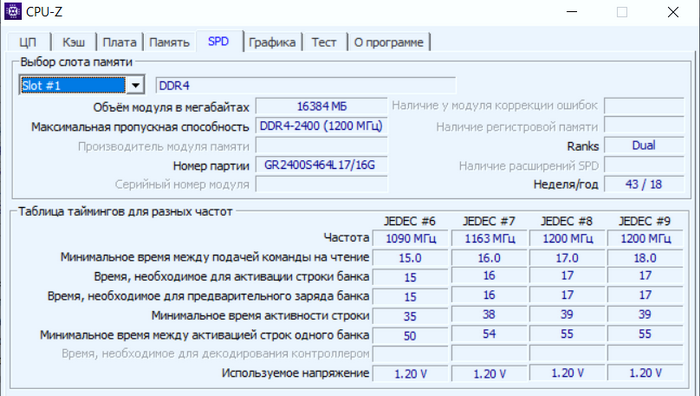
Task: Click the Ranks label
Action: coord(583,146)
